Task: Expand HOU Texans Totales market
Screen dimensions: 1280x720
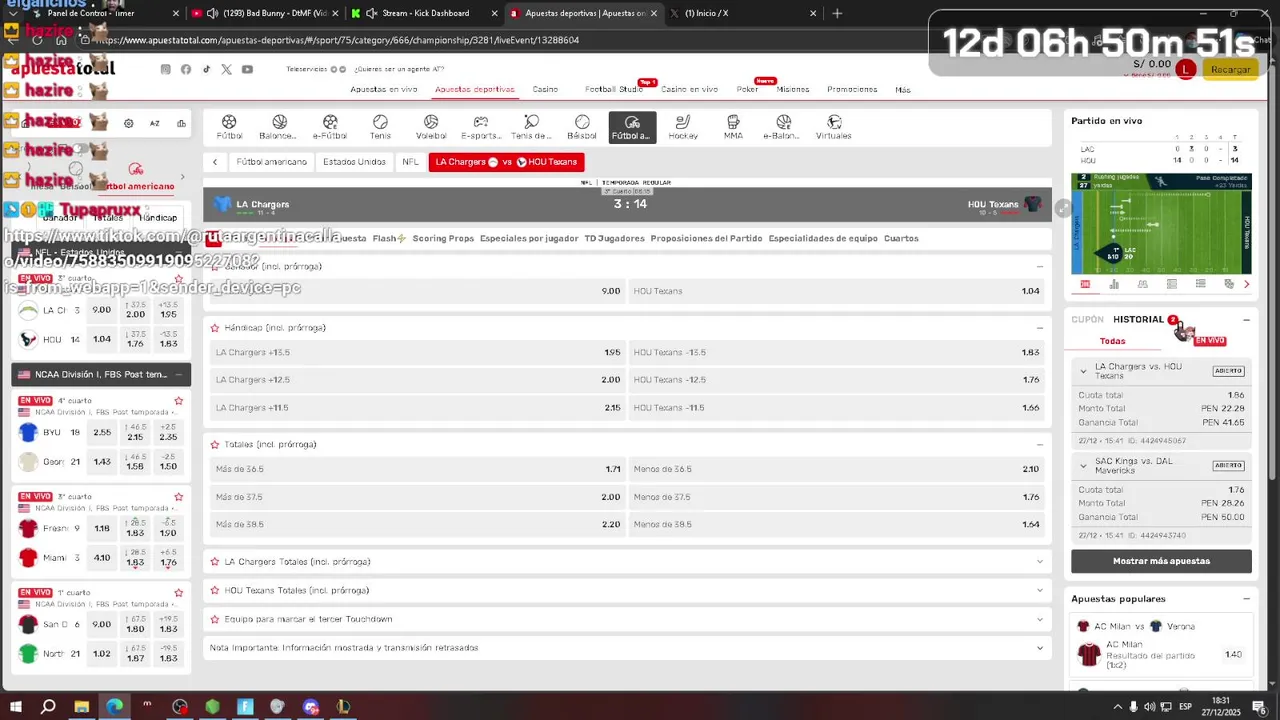Action: [x=1040, y=590]
